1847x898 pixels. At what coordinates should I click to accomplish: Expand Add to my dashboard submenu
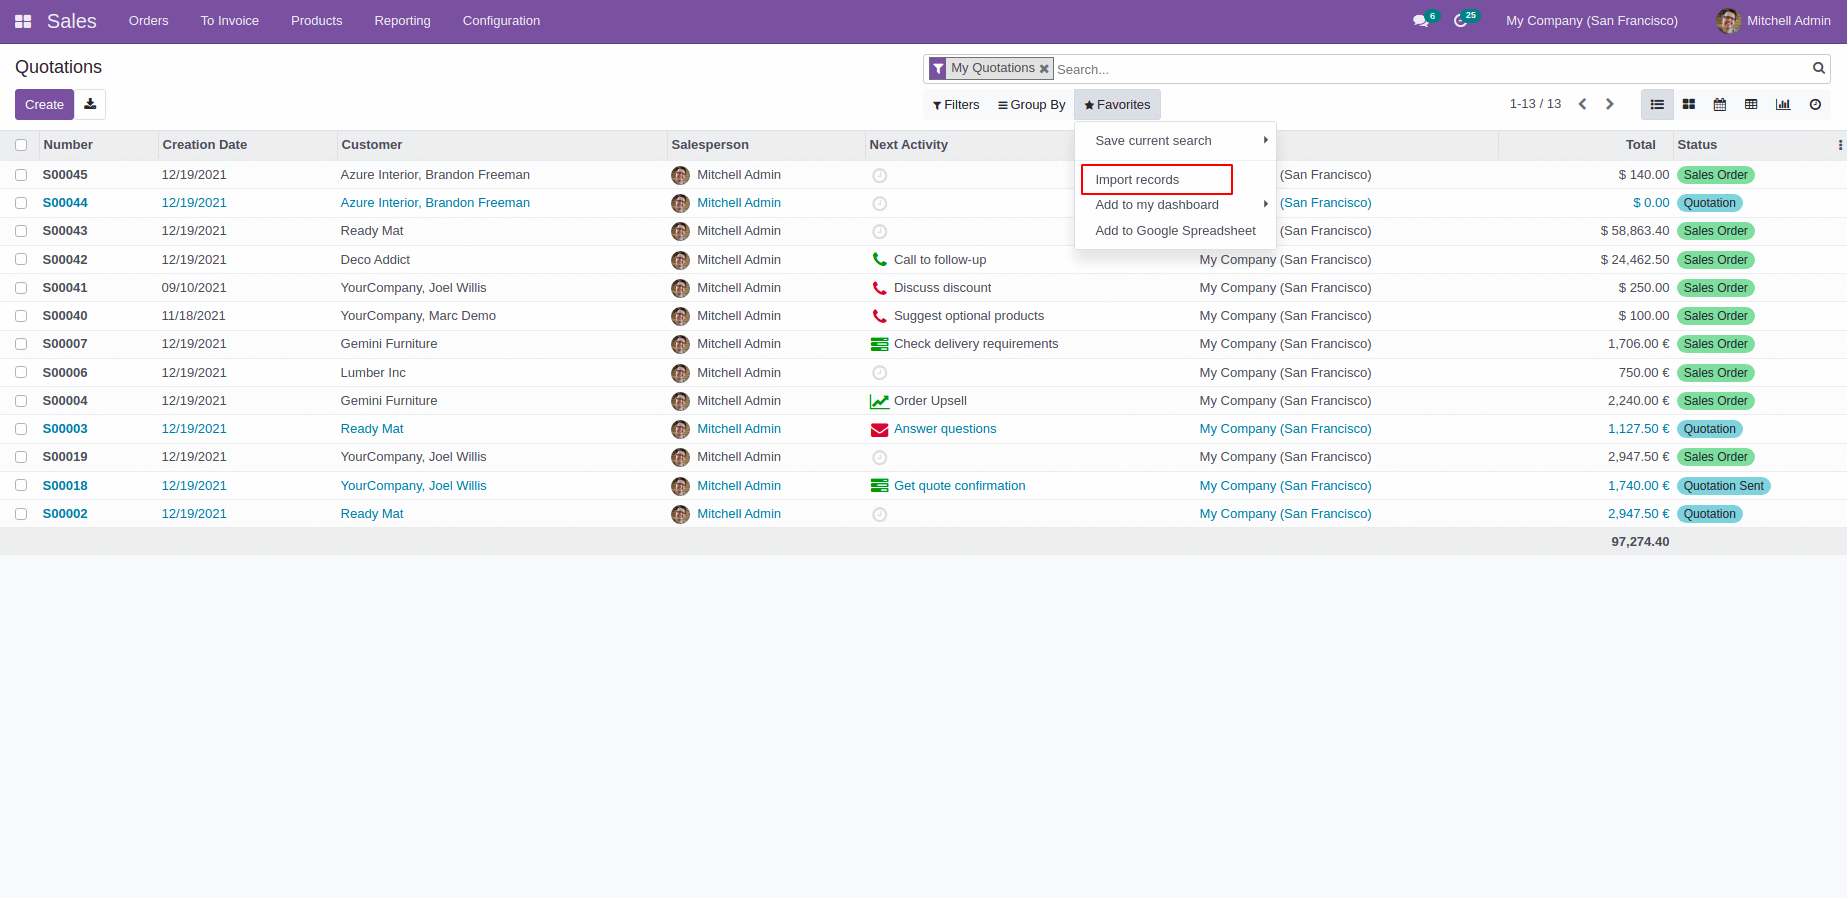[x=1176, y=205]
